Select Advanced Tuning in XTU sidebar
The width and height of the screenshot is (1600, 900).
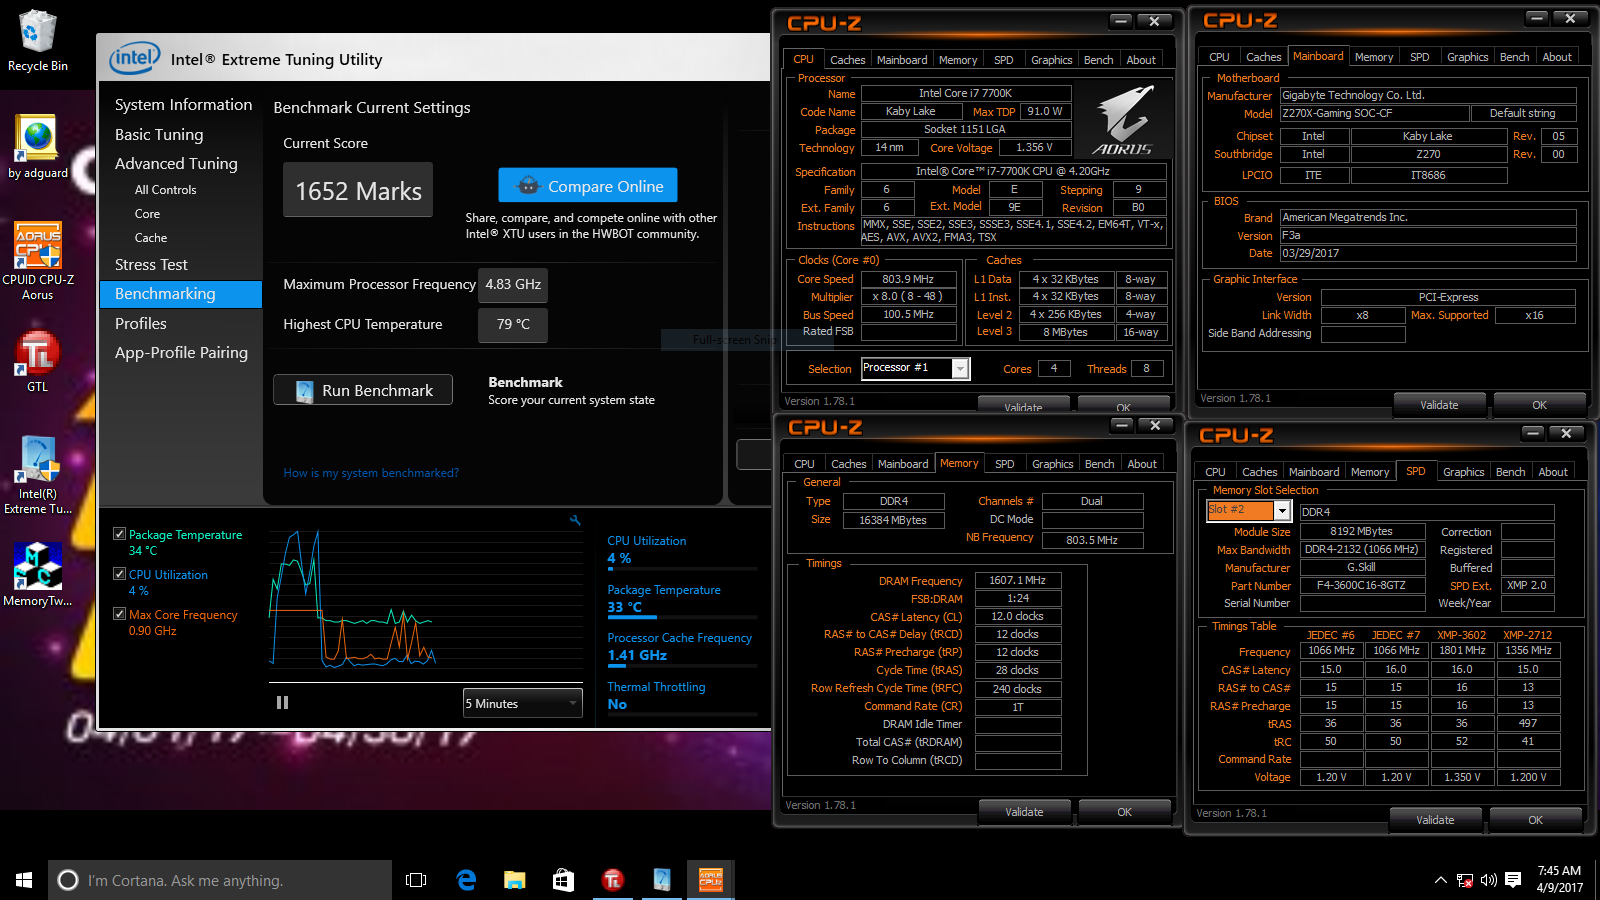tap(176, 164)
